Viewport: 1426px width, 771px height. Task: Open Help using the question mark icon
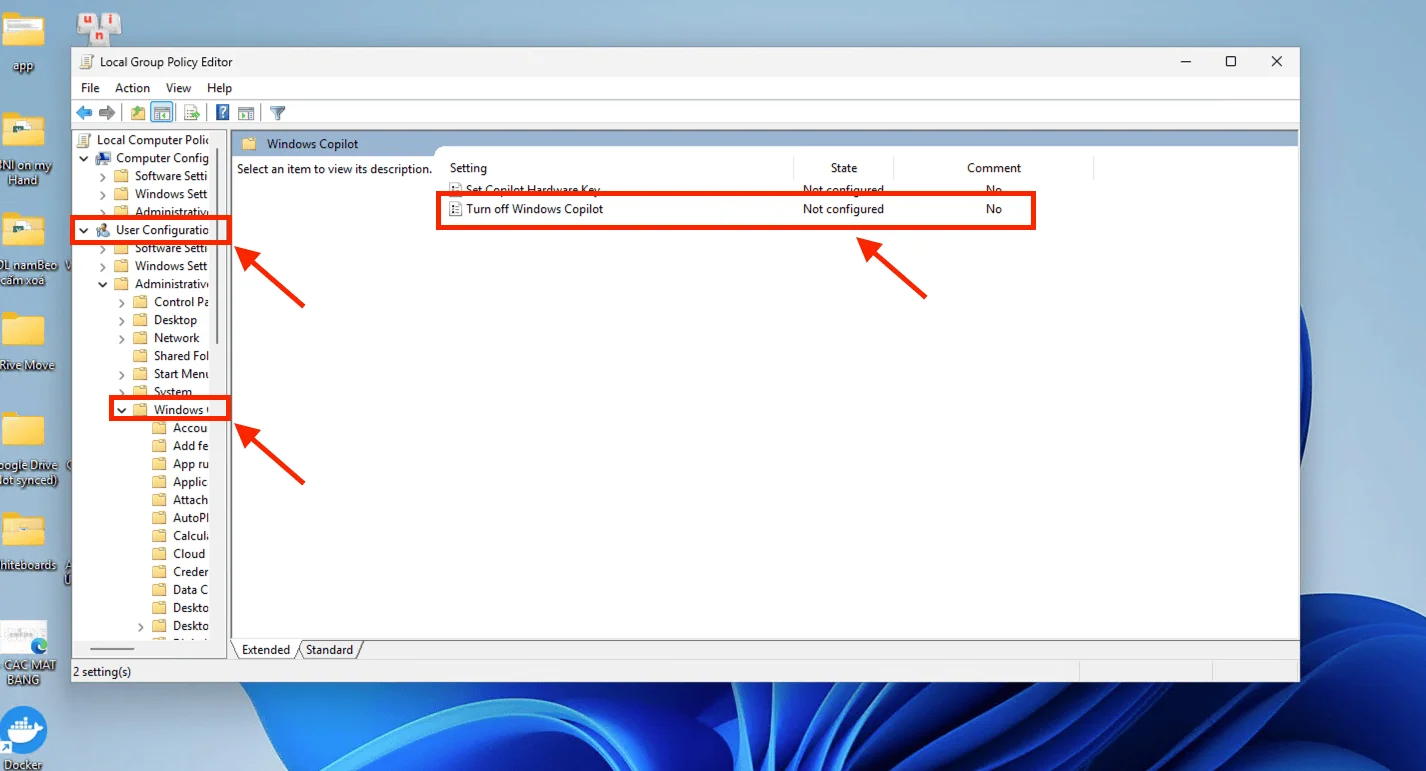point(221,112)
